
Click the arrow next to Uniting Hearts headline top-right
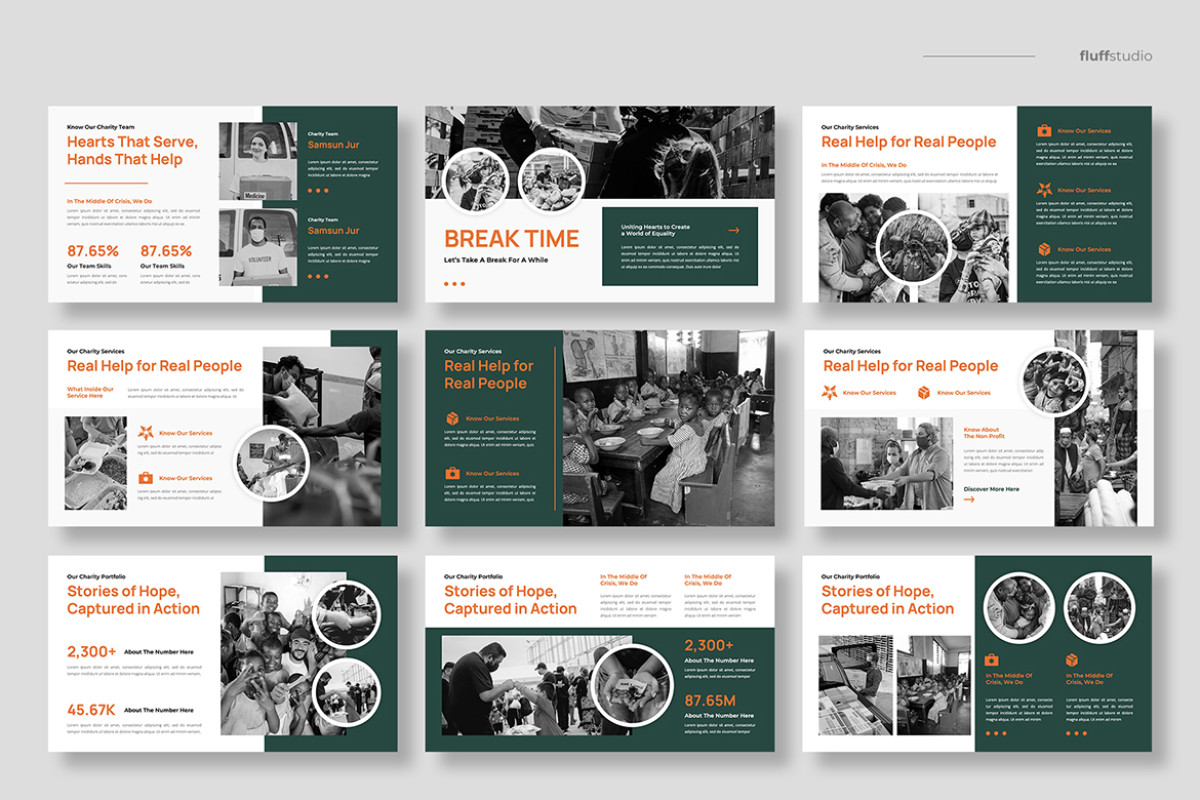[733, 229]
